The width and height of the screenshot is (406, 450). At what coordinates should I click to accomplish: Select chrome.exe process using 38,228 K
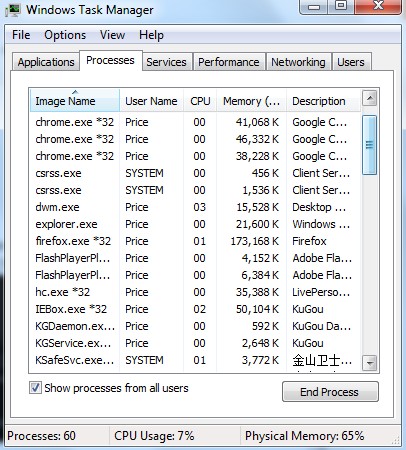point(195,156)
